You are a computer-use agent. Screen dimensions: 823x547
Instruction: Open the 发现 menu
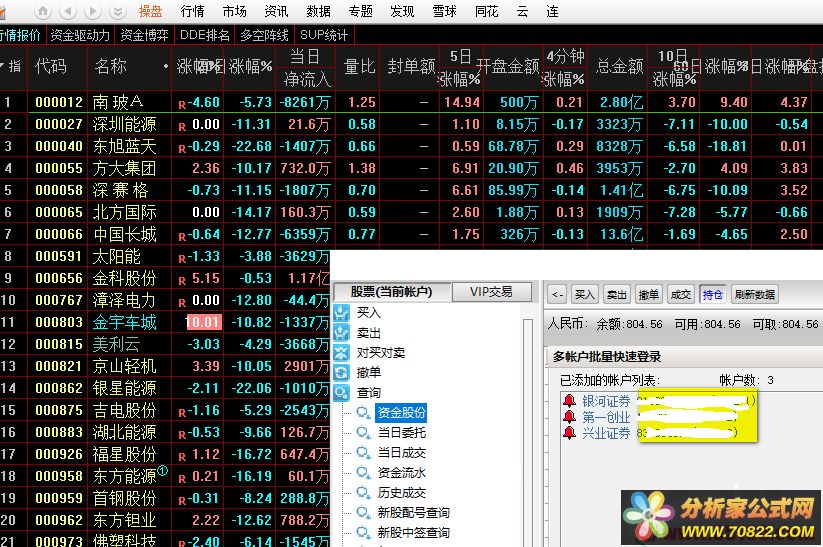pos(403,11)
